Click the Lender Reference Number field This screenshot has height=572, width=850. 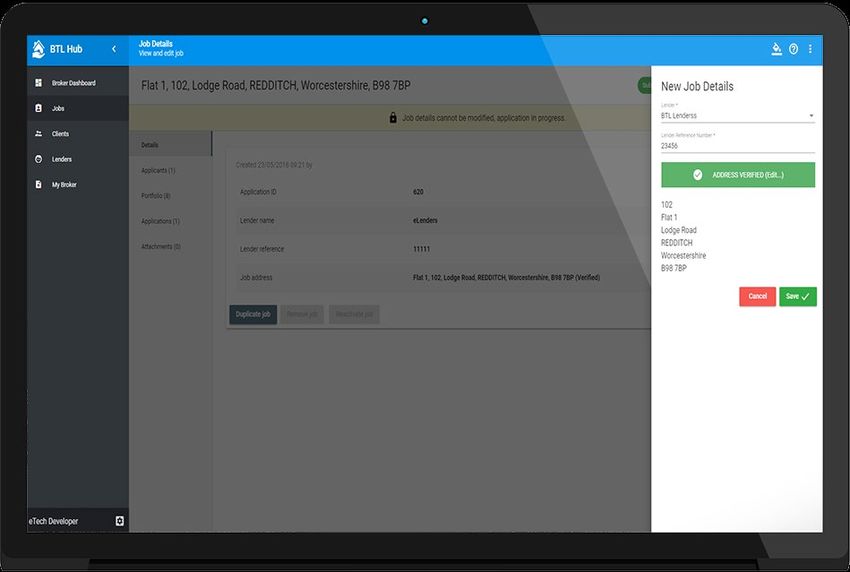tap(737, 146)
